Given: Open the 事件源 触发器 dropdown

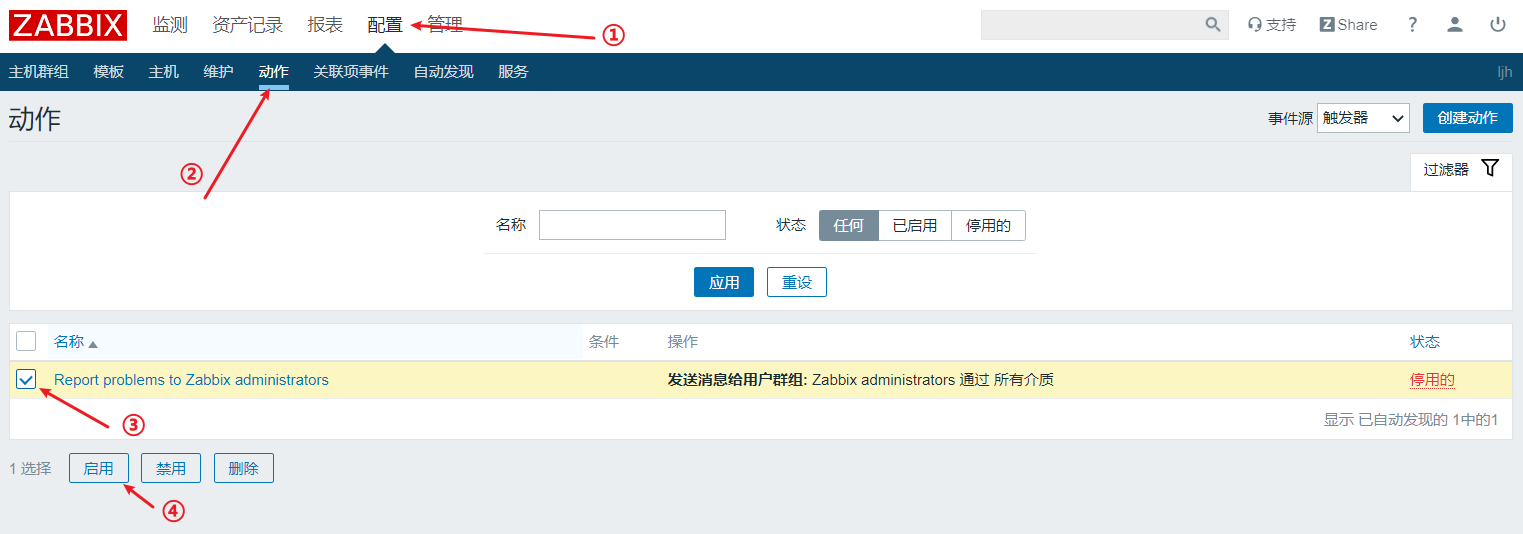Looking at the screenshot, I should pos(1363,118).
